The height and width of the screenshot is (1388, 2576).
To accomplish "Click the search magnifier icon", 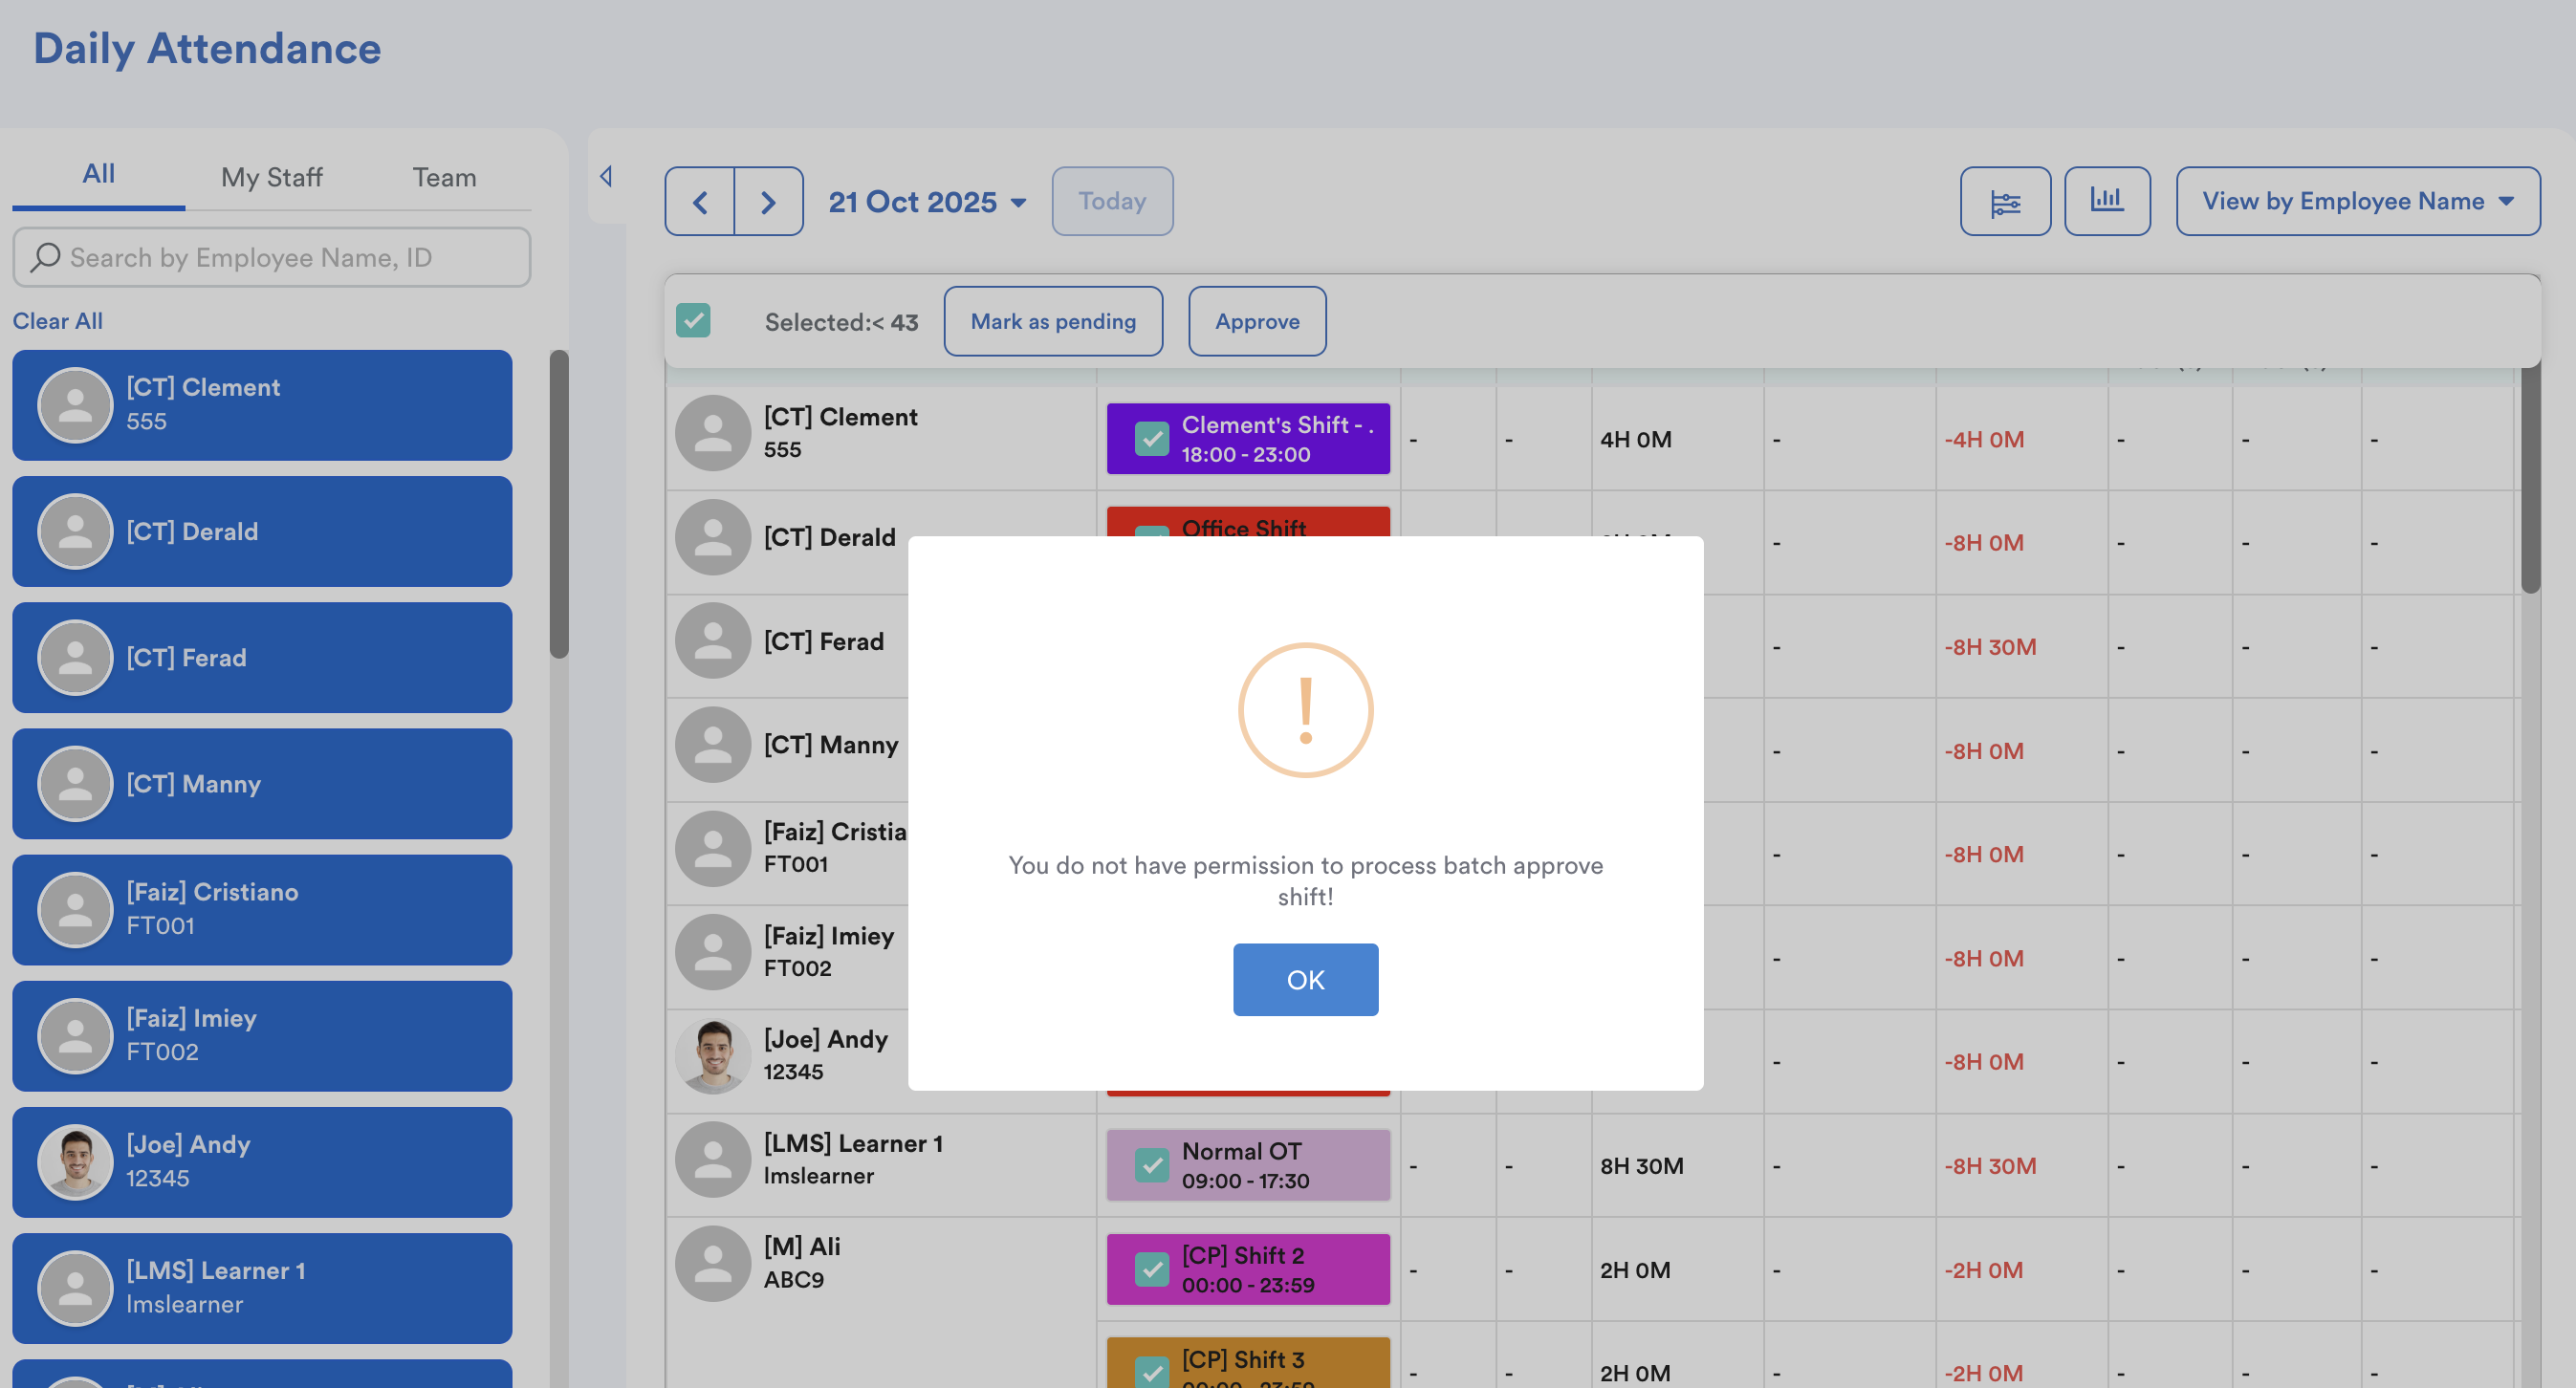I will pos(45,258).
